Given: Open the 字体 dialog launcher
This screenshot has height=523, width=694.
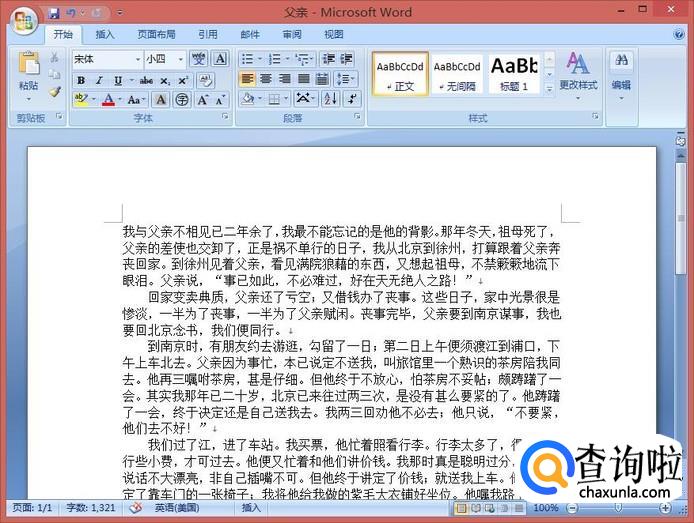Looking at the screenshot, I should coord(225,116).
